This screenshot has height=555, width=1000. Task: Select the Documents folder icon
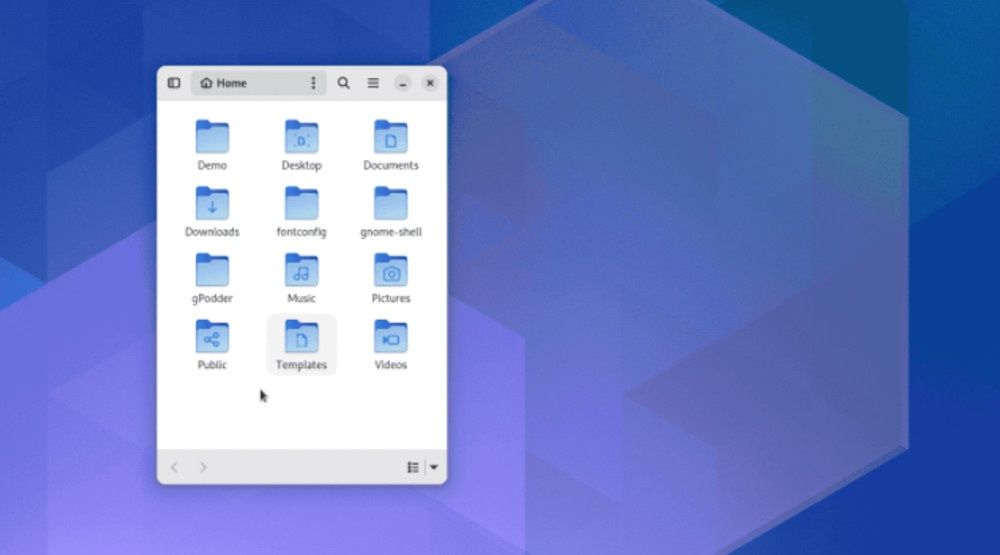[390, 137]
